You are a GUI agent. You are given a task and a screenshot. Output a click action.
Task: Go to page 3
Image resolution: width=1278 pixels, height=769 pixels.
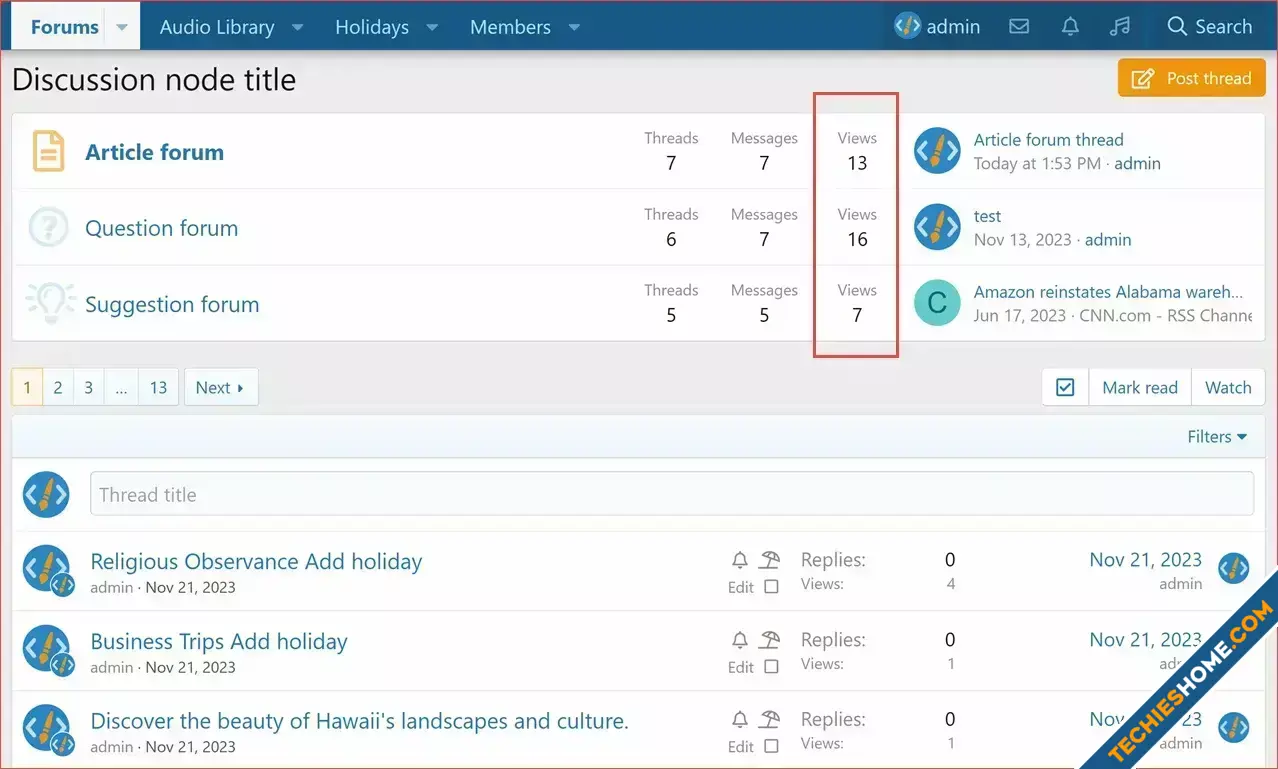[x=88, y=387]
